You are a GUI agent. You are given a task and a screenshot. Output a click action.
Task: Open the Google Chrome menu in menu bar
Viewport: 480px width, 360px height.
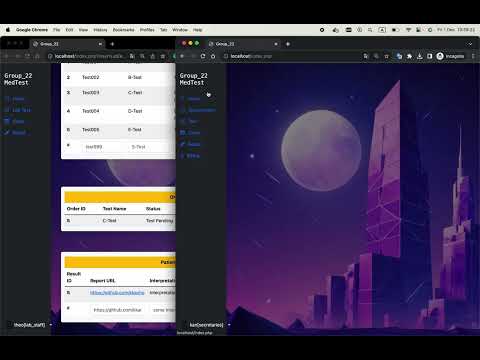coord(32,30)
